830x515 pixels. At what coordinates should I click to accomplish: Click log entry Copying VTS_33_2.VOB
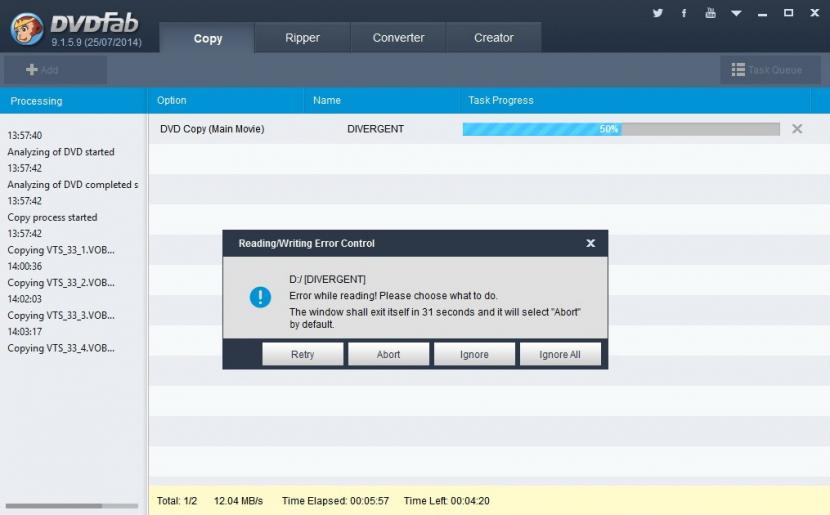point(61,283)
